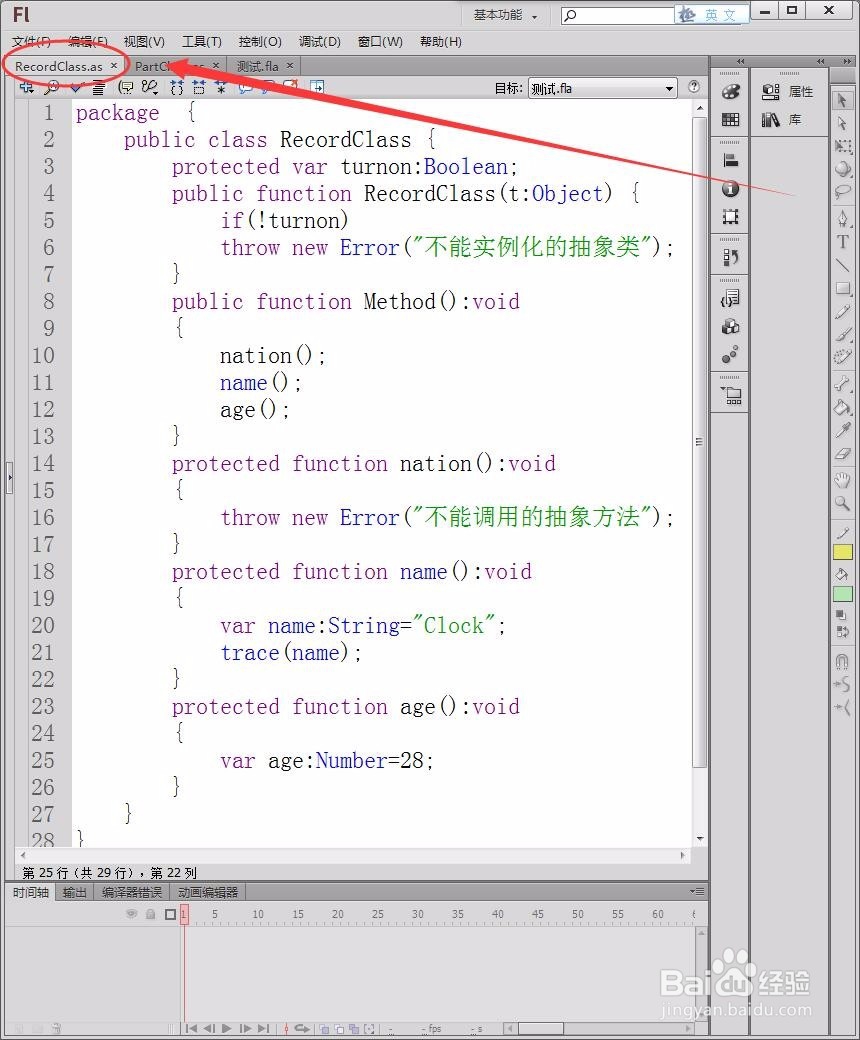This screenshot has height=1040, width=860.
Task: Open the Components panel
Action: pyautogui.click(x=730, y=327)
